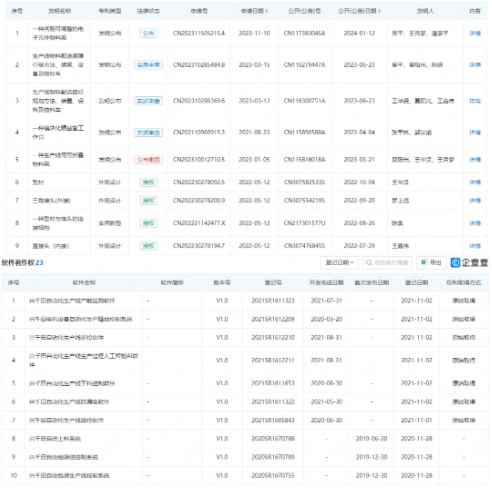Click the 发明名称 column header

(59, 11)
